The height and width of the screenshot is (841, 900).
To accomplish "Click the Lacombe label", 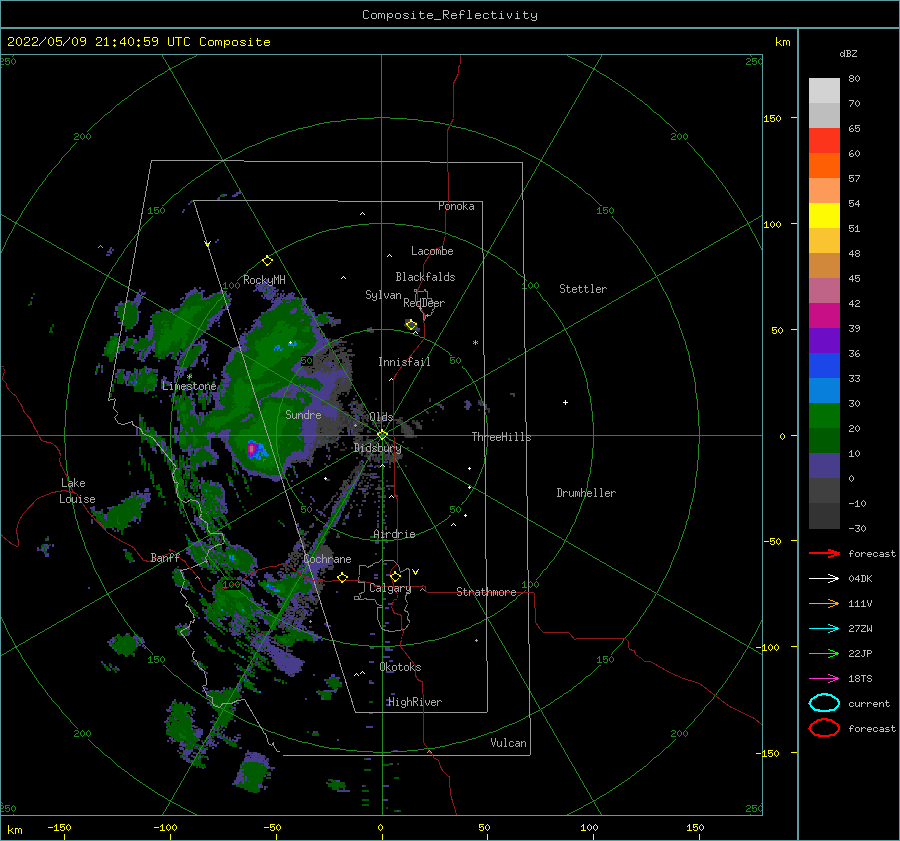I will click(x=432, y=251).
